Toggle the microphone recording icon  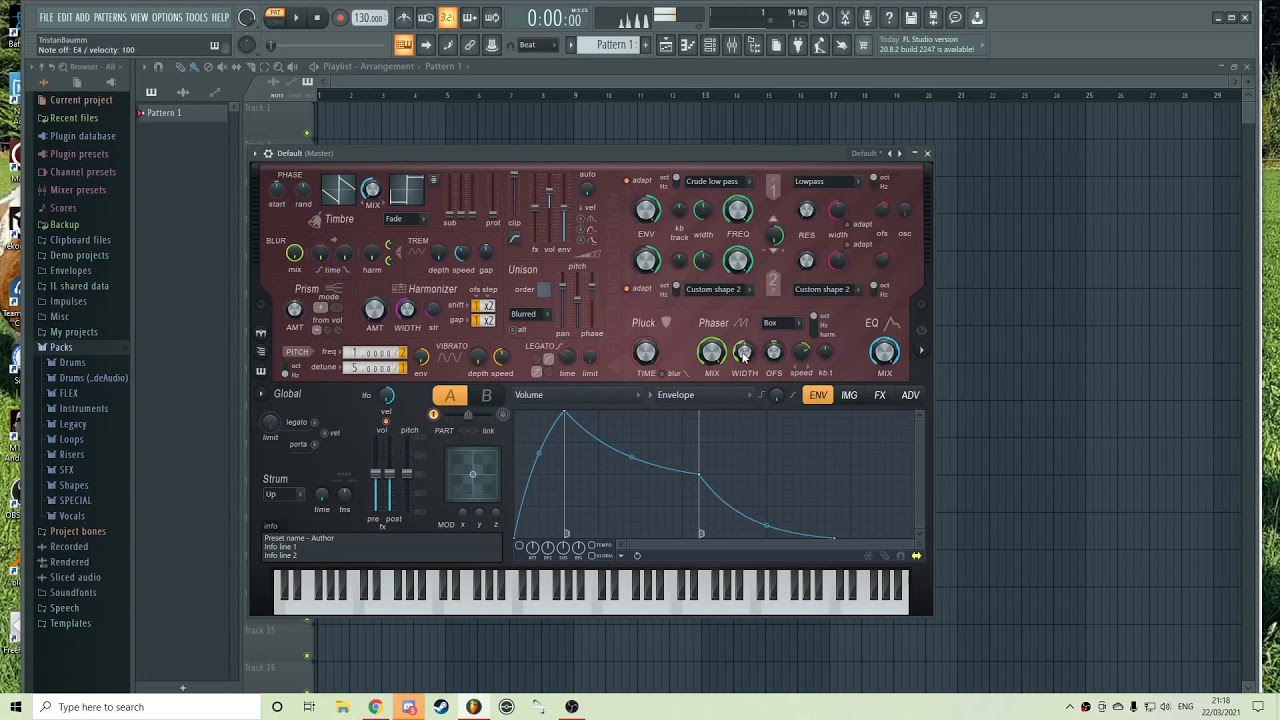coord(867,18)
